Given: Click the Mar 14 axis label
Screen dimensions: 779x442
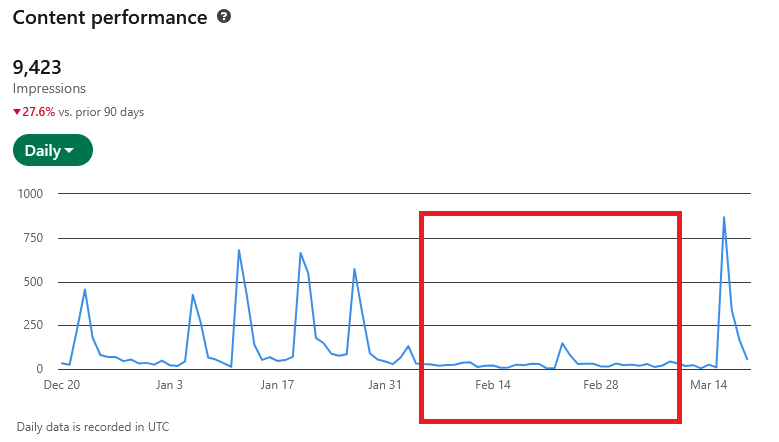Looking at the screenshot, I should pyautogui.click(x=708, y=385).
